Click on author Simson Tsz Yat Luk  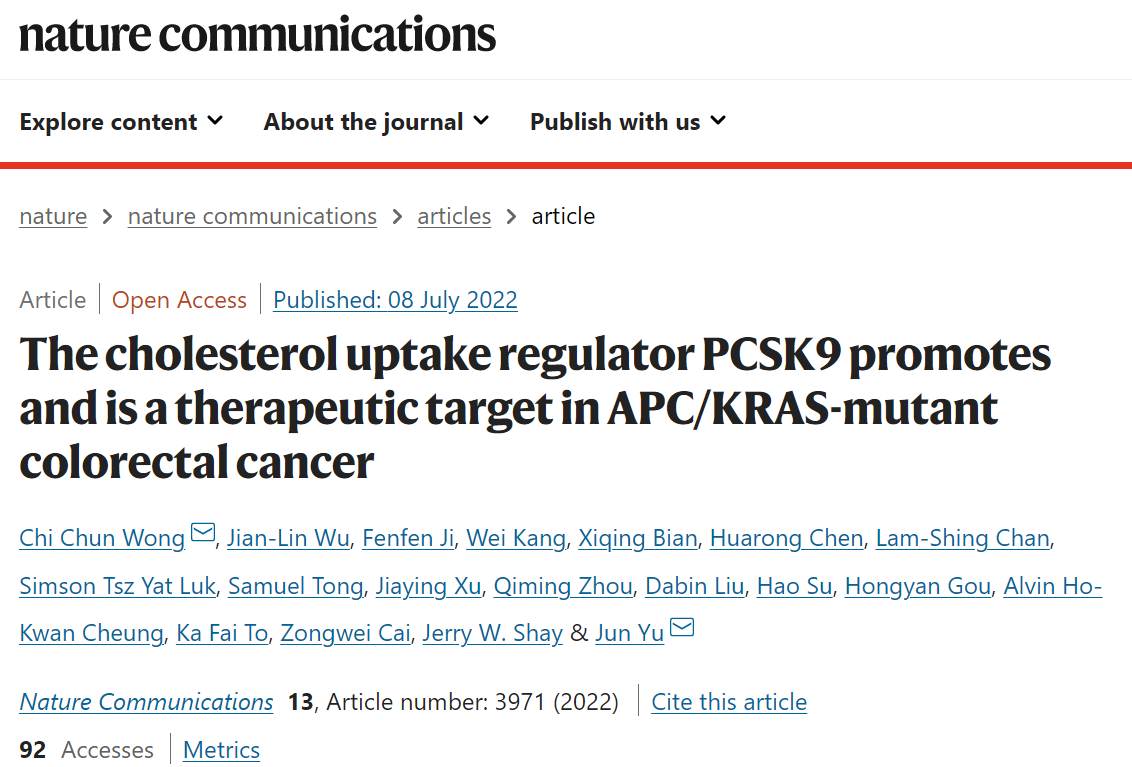click(x=118, y=586)
